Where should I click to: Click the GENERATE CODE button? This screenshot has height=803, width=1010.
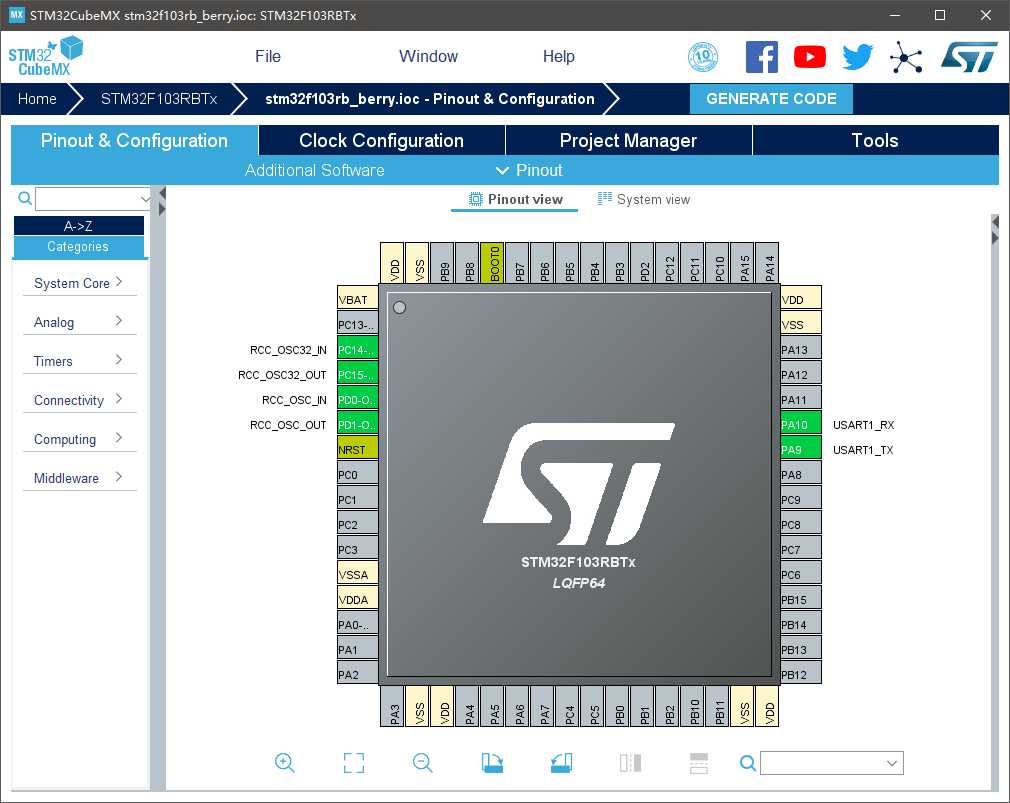coord(771,99)
